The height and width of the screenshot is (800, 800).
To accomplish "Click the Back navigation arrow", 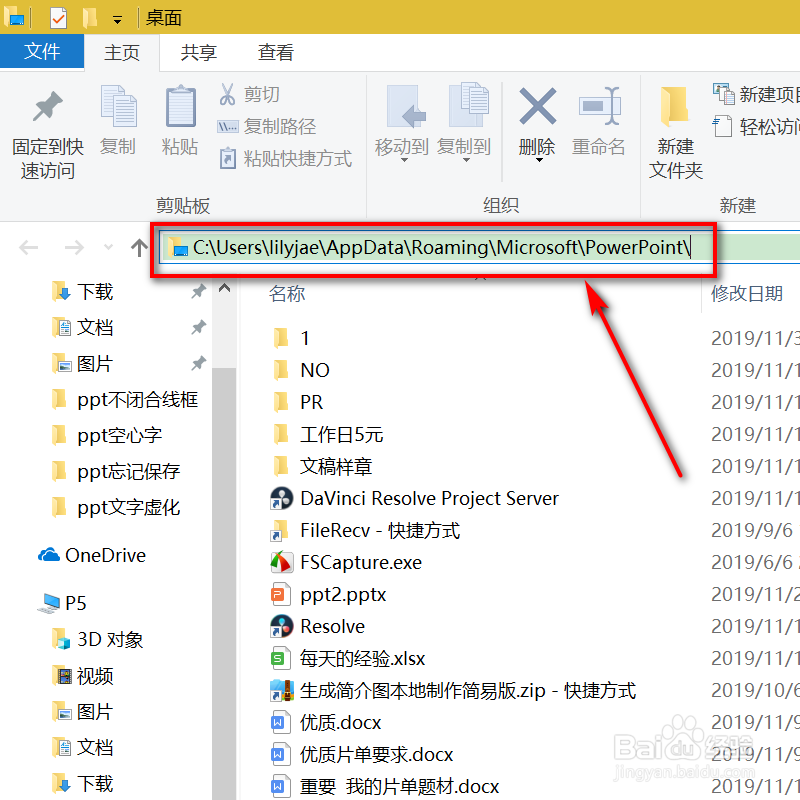I will [x=29, y=248].
